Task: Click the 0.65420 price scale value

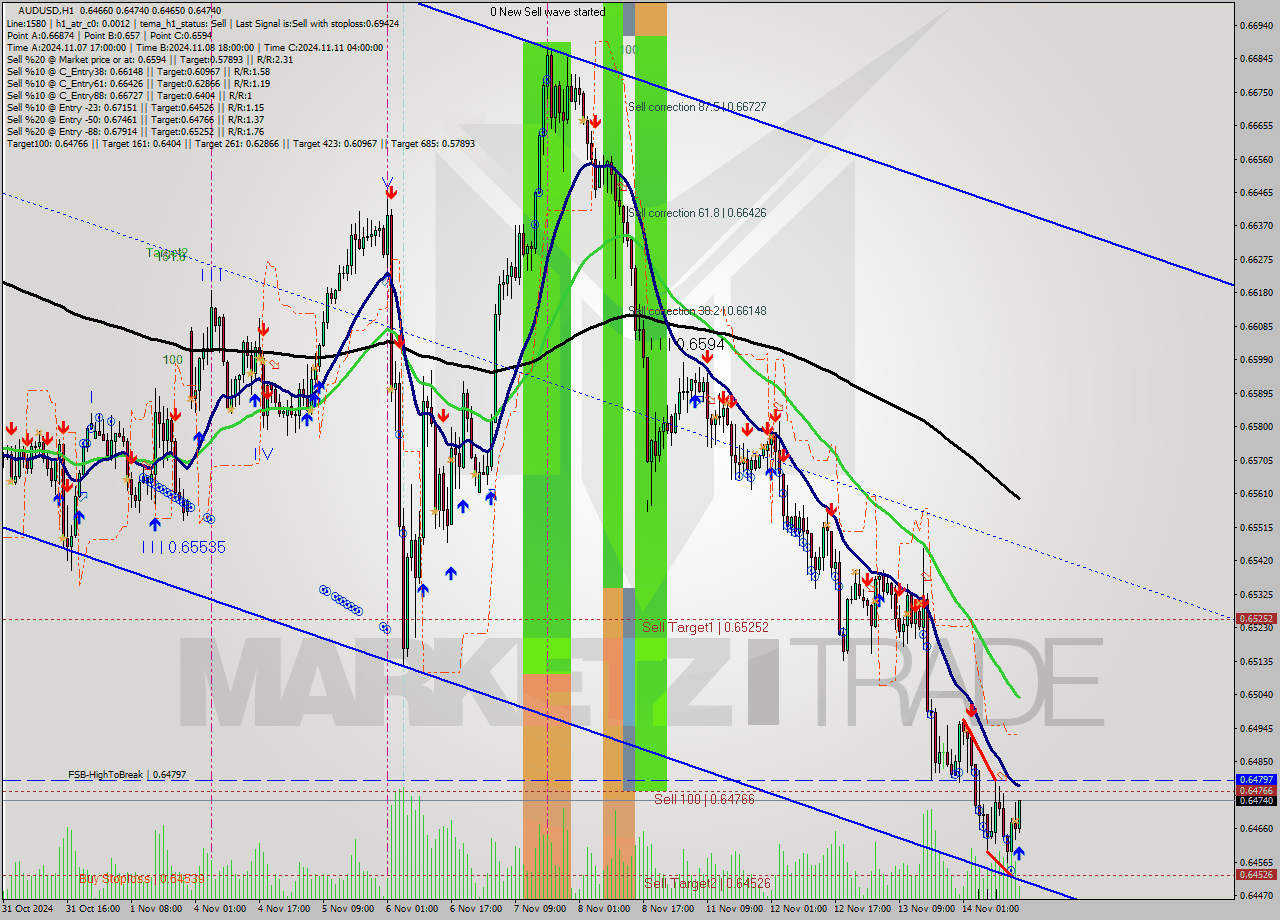Action: tap(1255, 561)
